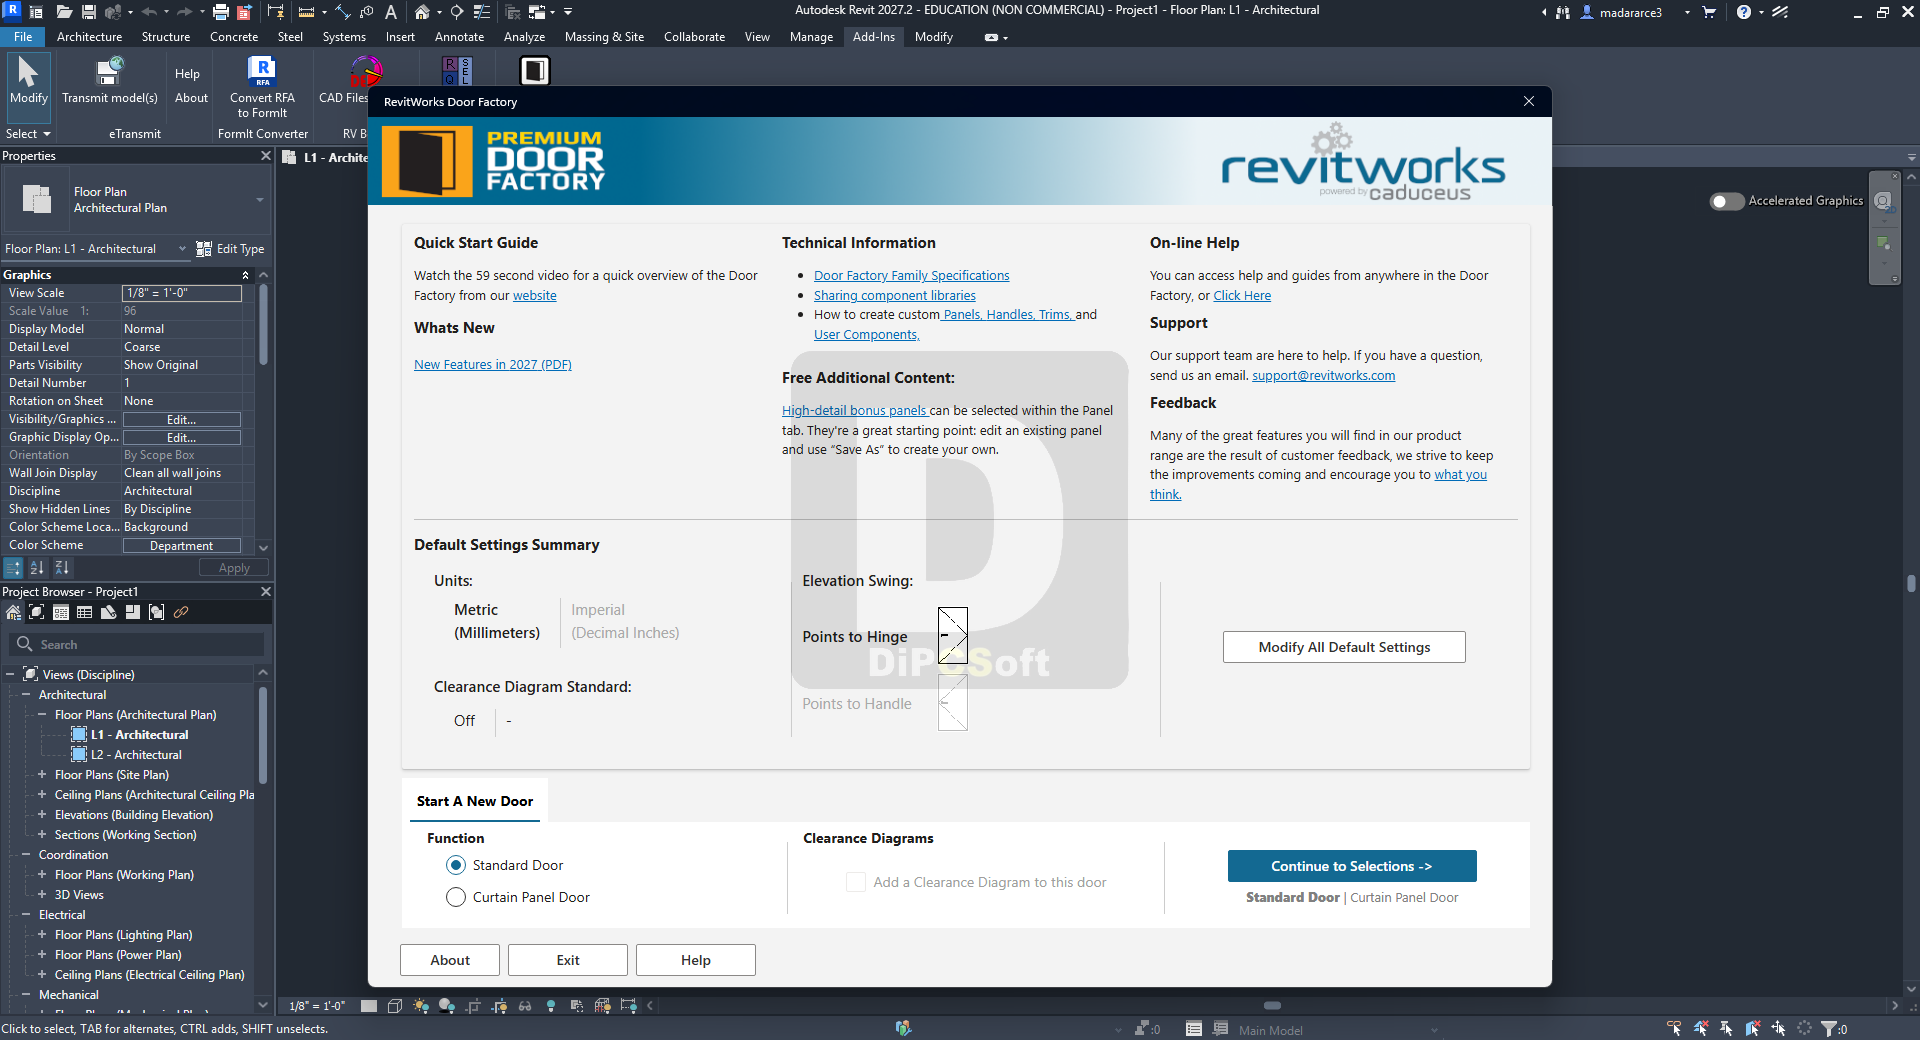Click the RevitWorks Door Factory ribbon icon
1920x1040 pixels.
535,70
